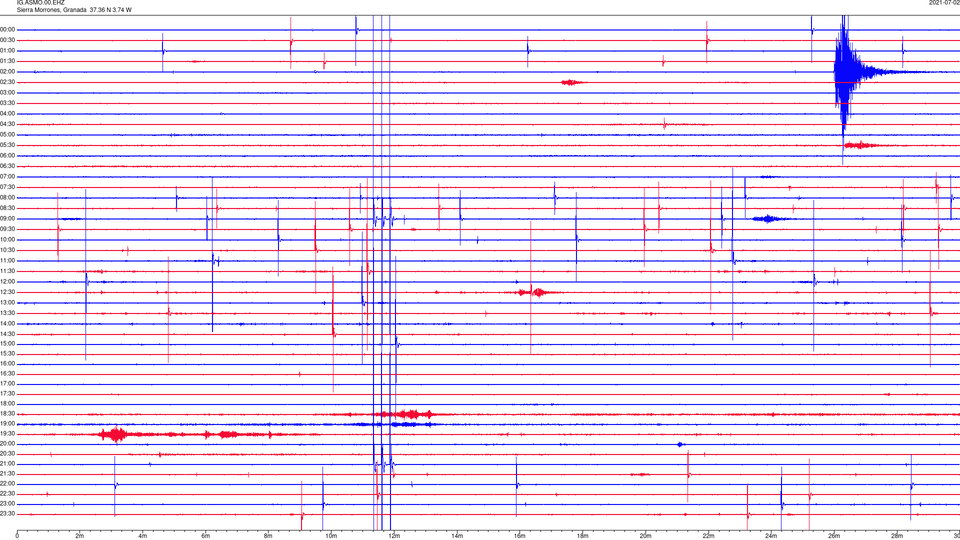This screenshot has width=960, height=540.
Task: Select the 18:00 trace time label
Action: (x=8, y=404)
